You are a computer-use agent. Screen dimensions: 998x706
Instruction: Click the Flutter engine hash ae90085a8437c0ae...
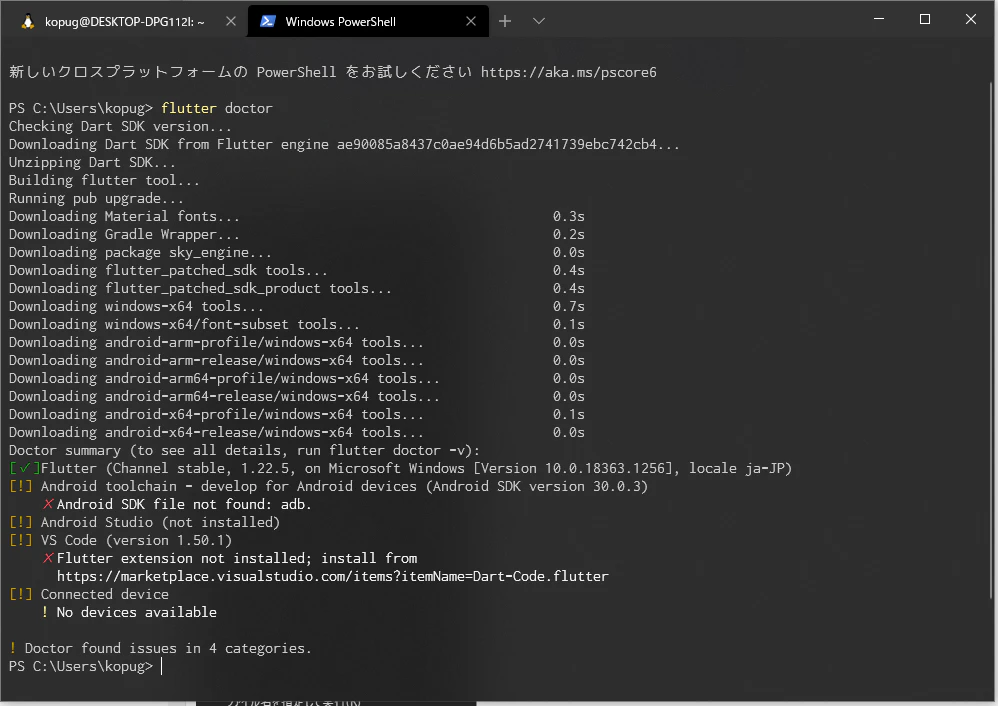(x=496, y=145)
